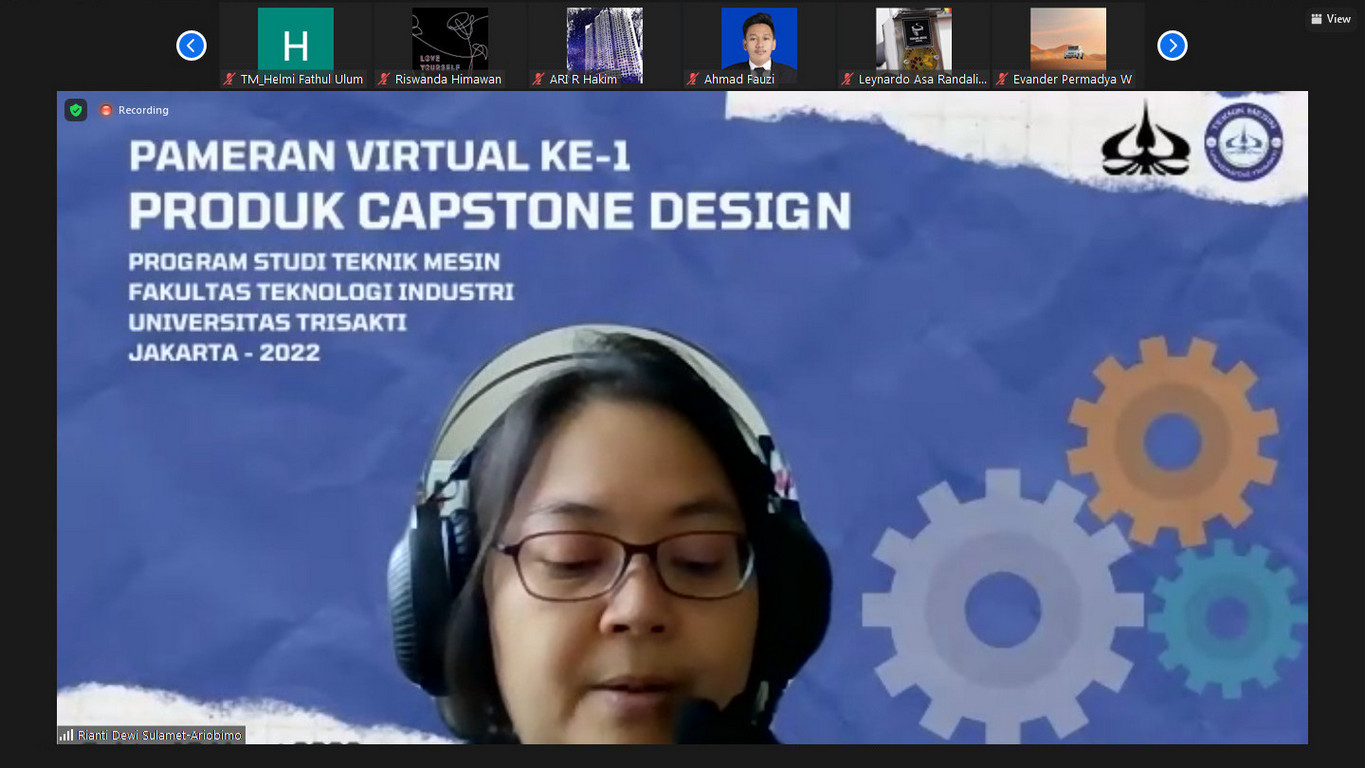Screen dimensions: 1365x768
Task: Click the 'Evander Permadya W' name label
Action: [1072, 79]
